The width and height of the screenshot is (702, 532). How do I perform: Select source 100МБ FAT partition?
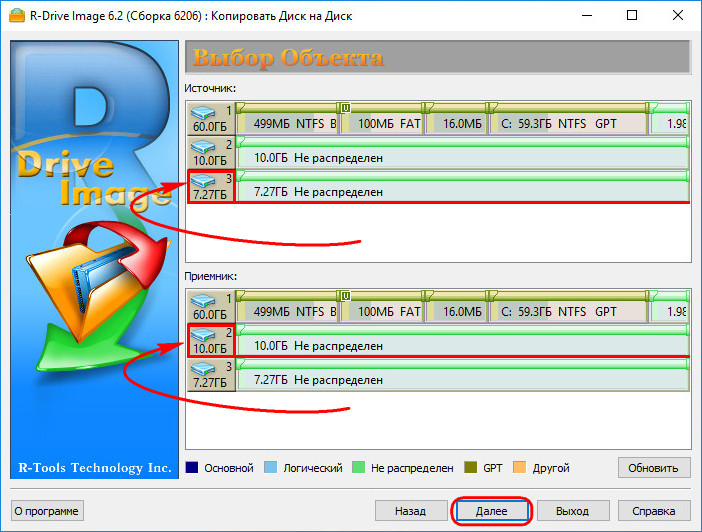pyautogui.click(x=382, y=124)
